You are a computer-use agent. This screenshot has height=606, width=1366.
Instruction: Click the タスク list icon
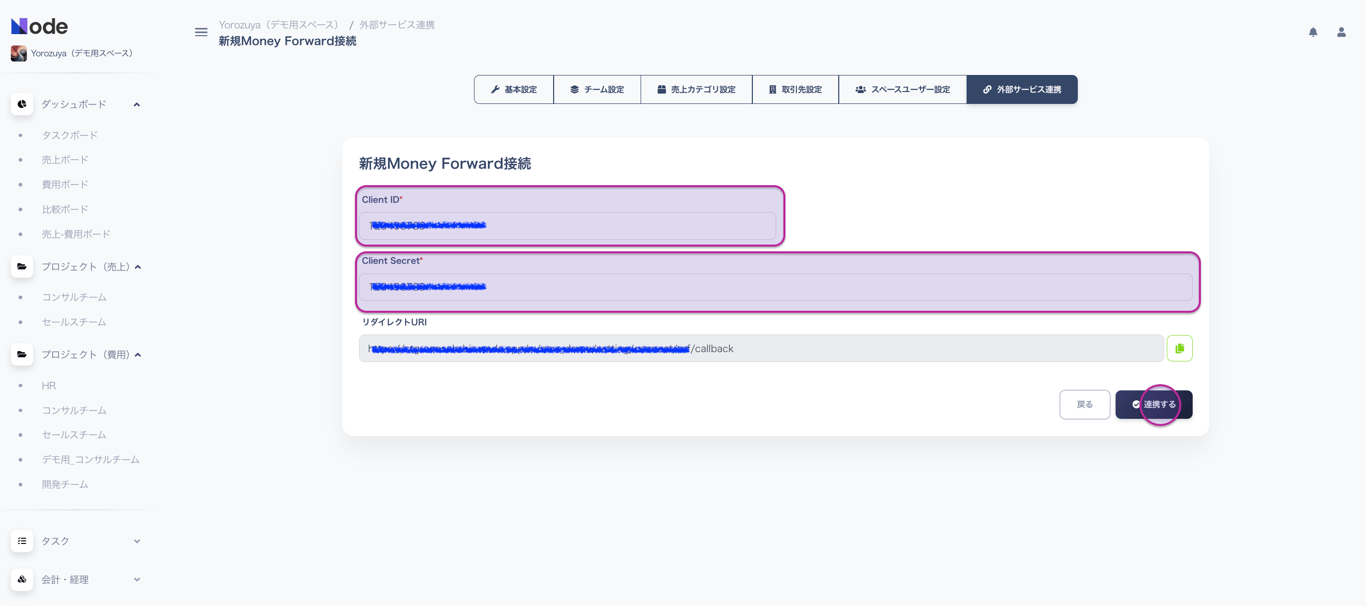click(x=22, y=541)
